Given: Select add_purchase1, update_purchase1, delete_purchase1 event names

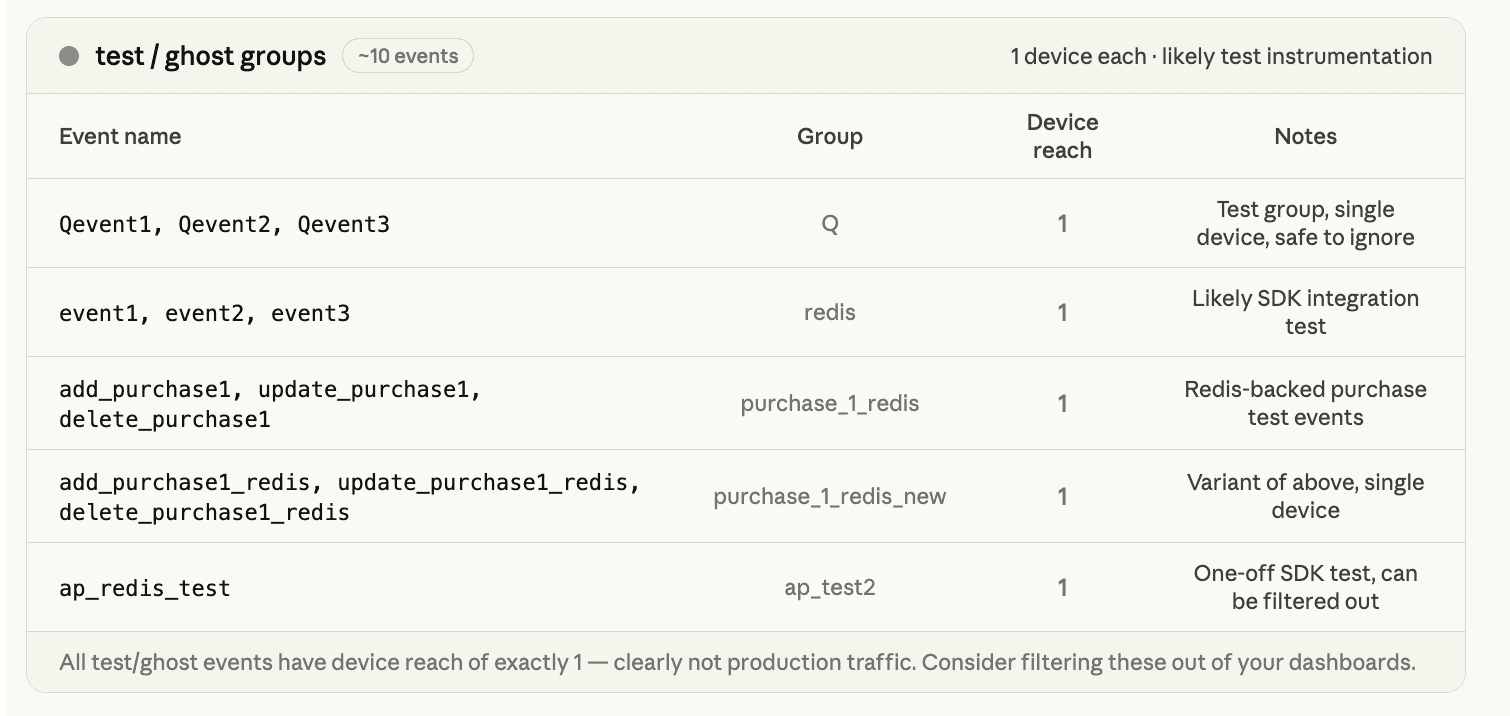Looking at the screenshot, I should click(270, 403).
